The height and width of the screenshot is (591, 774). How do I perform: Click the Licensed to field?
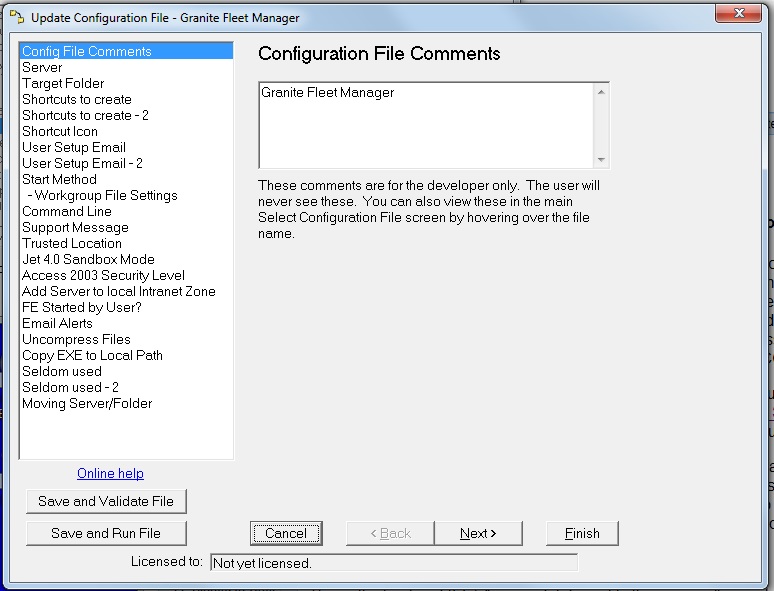click(394, 563)
